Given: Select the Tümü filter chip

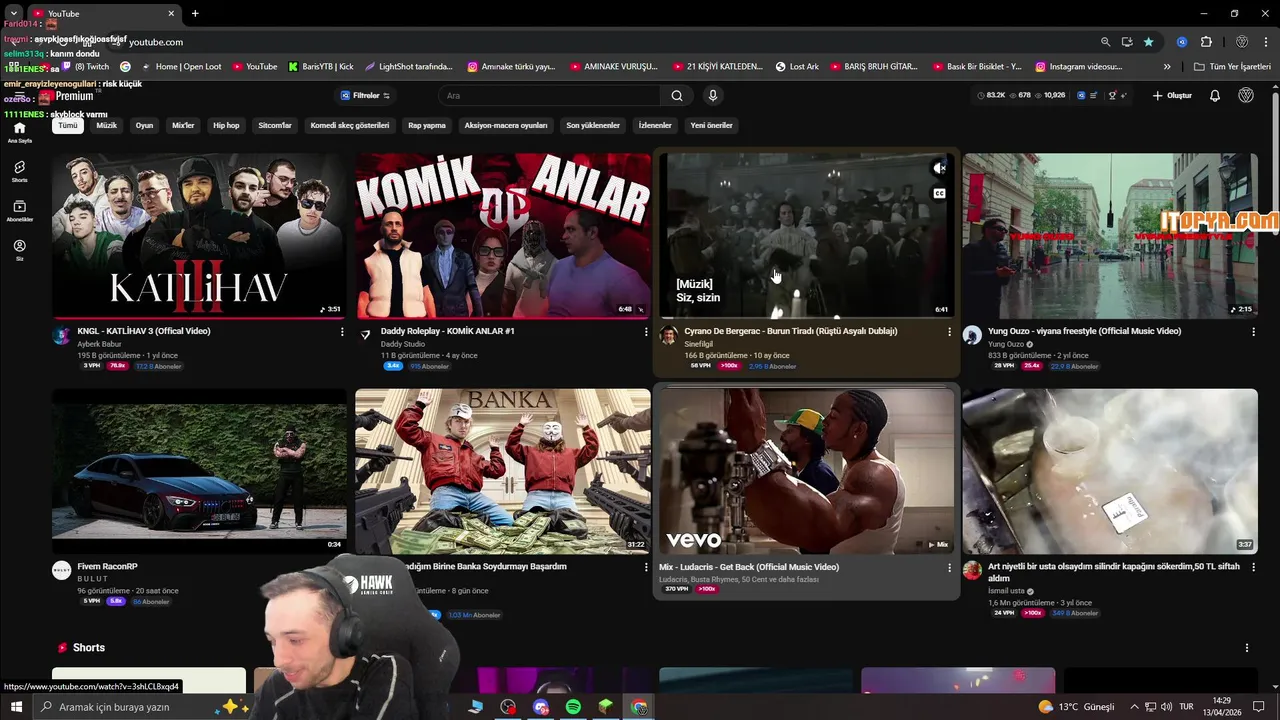Looking at the screenshot, I should (68, 126).
